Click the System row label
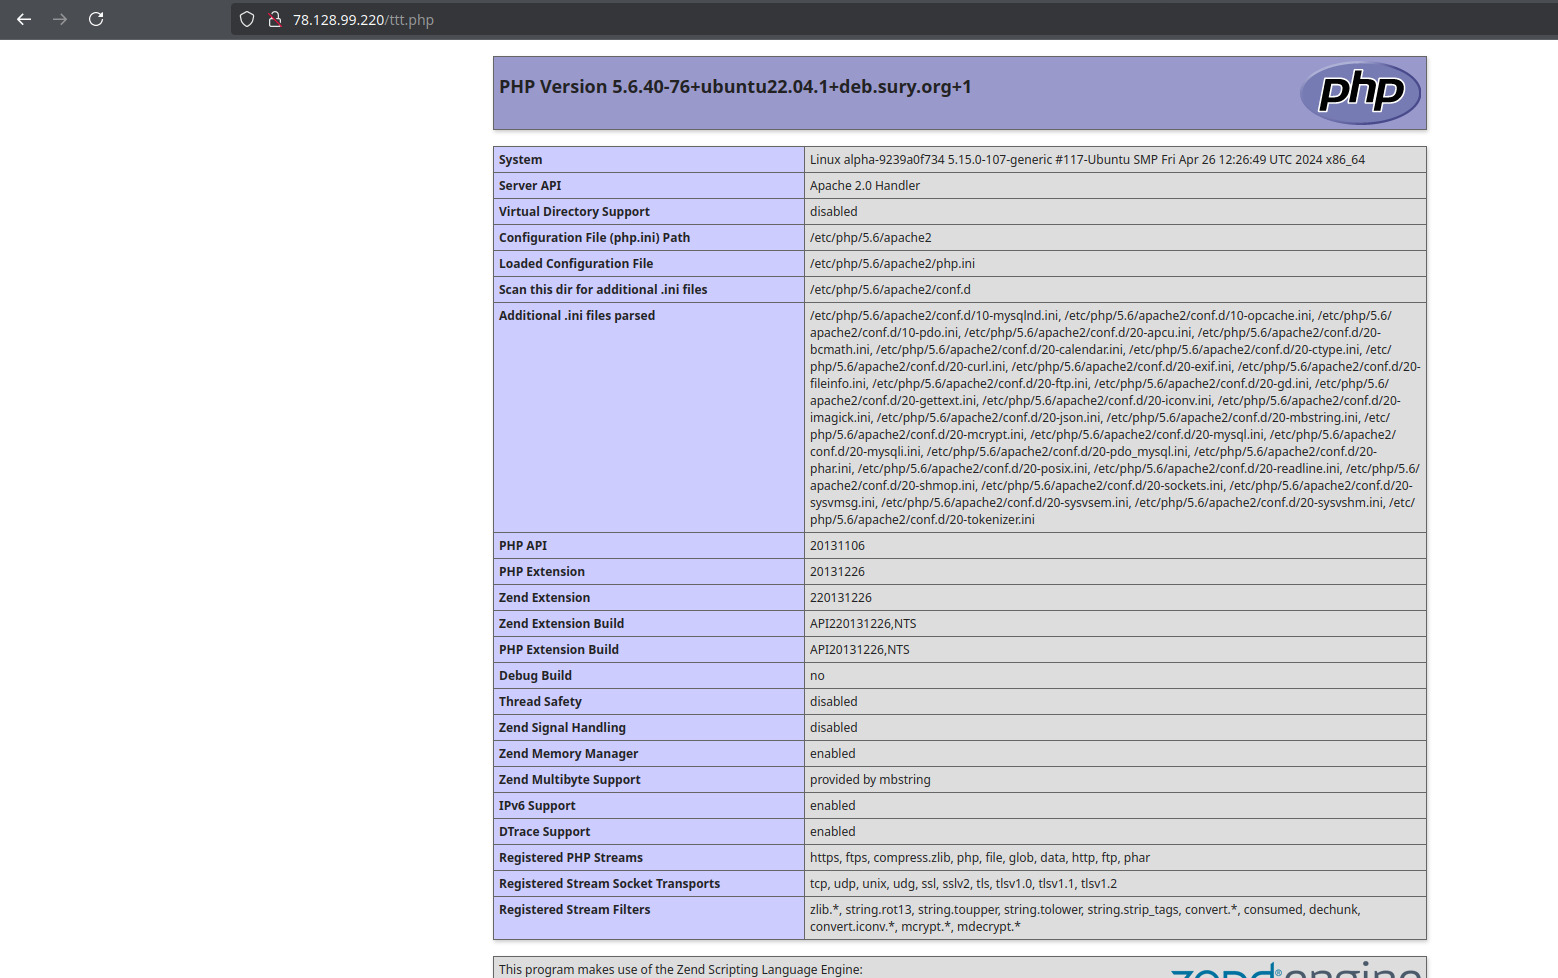Viewport: 1558px width, 978px height. tap(520, 160)
